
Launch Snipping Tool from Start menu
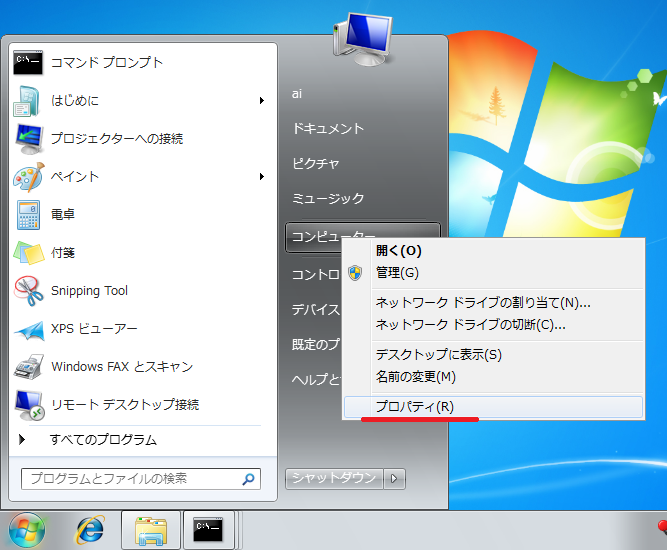click(x=28, y=291)
